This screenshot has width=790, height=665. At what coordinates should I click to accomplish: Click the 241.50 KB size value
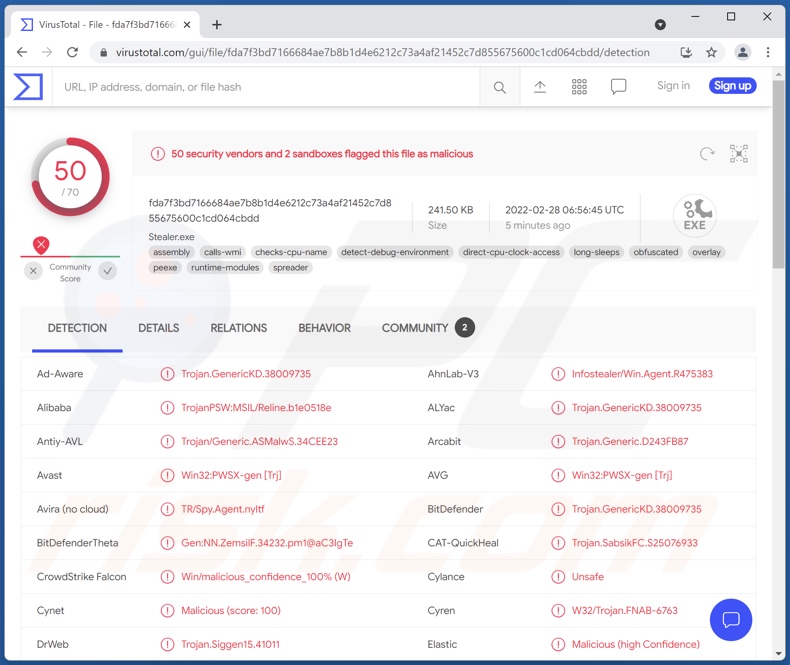pos(450,210)
